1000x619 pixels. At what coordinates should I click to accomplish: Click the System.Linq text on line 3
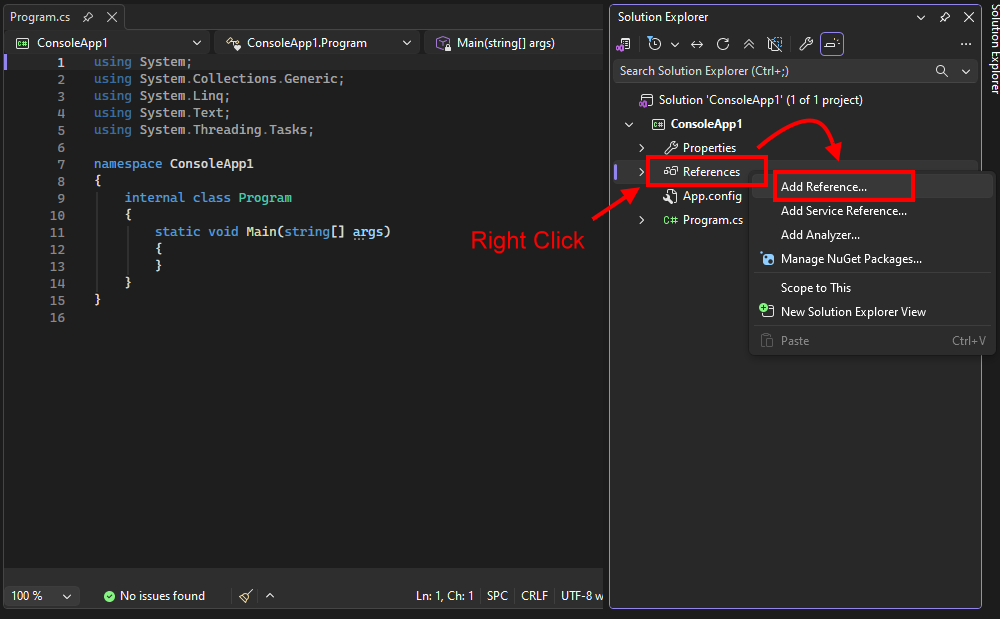point(182,96)
